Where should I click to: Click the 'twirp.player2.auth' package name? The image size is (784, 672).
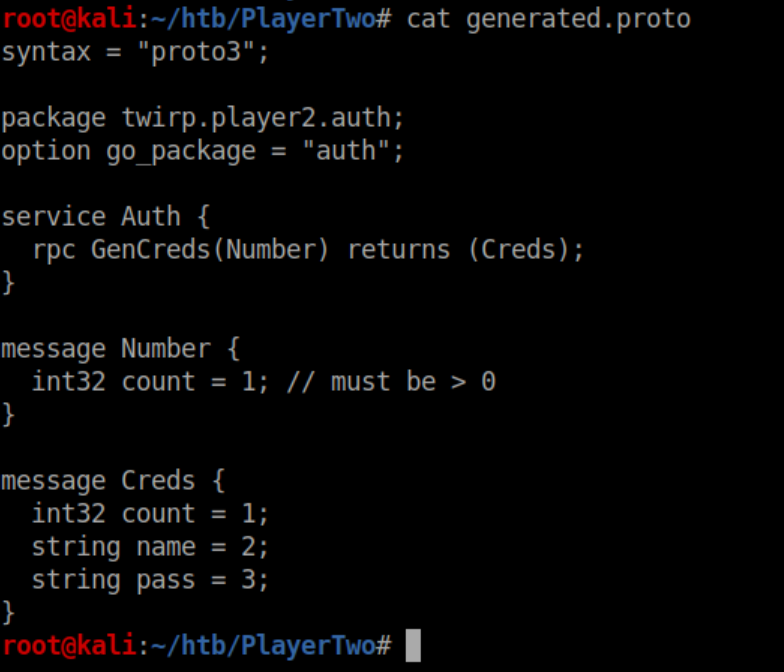263,117
